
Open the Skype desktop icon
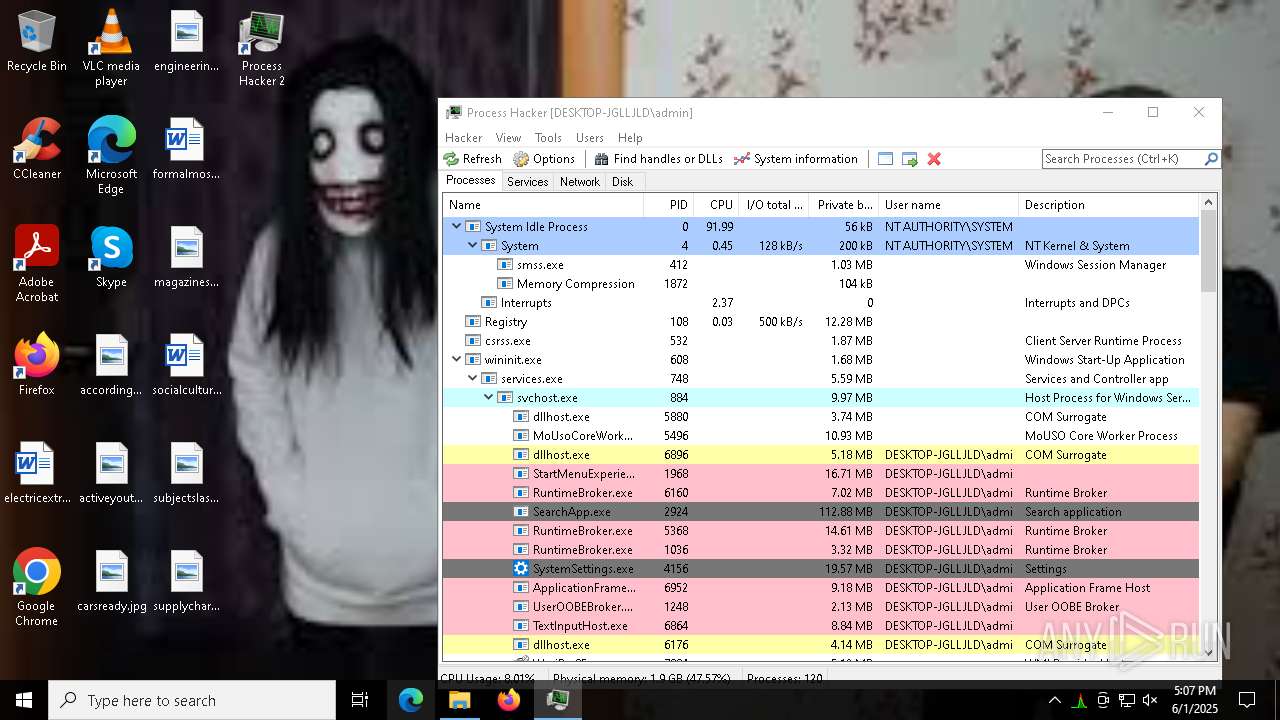[x=111, y=257]
